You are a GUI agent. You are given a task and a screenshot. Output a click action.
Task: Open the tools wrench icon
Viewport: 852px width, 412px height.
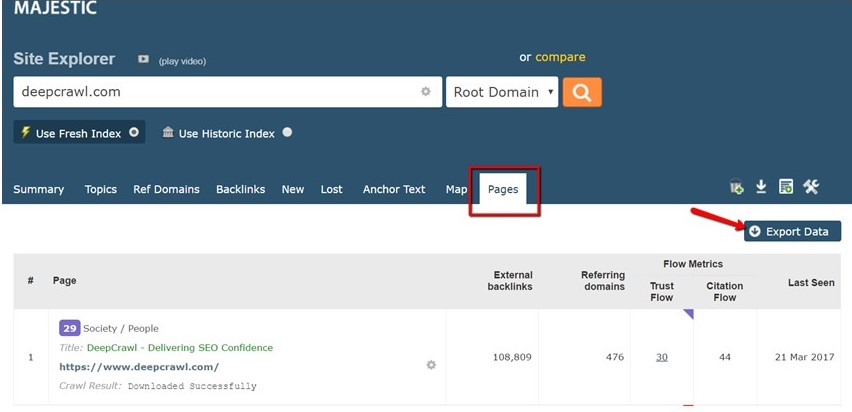tap(811, 187)
